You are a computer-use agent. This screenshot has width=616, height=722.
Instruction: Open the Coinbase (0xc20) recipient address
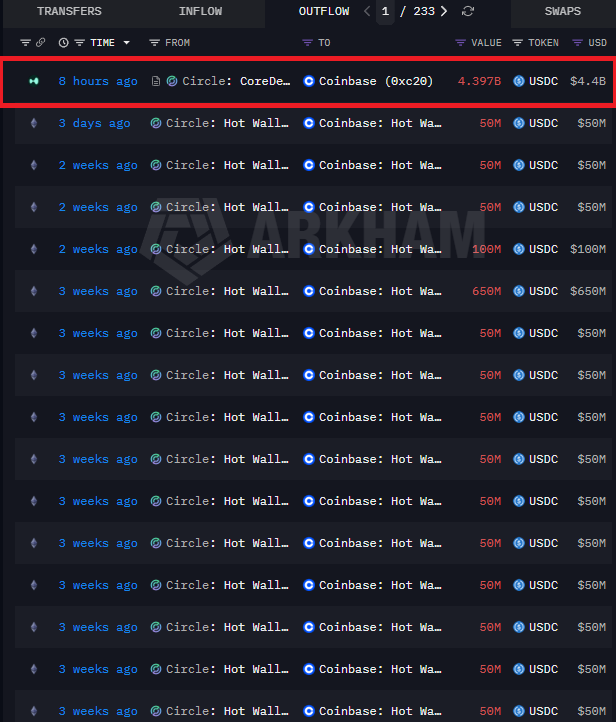[x=376, y=81]
